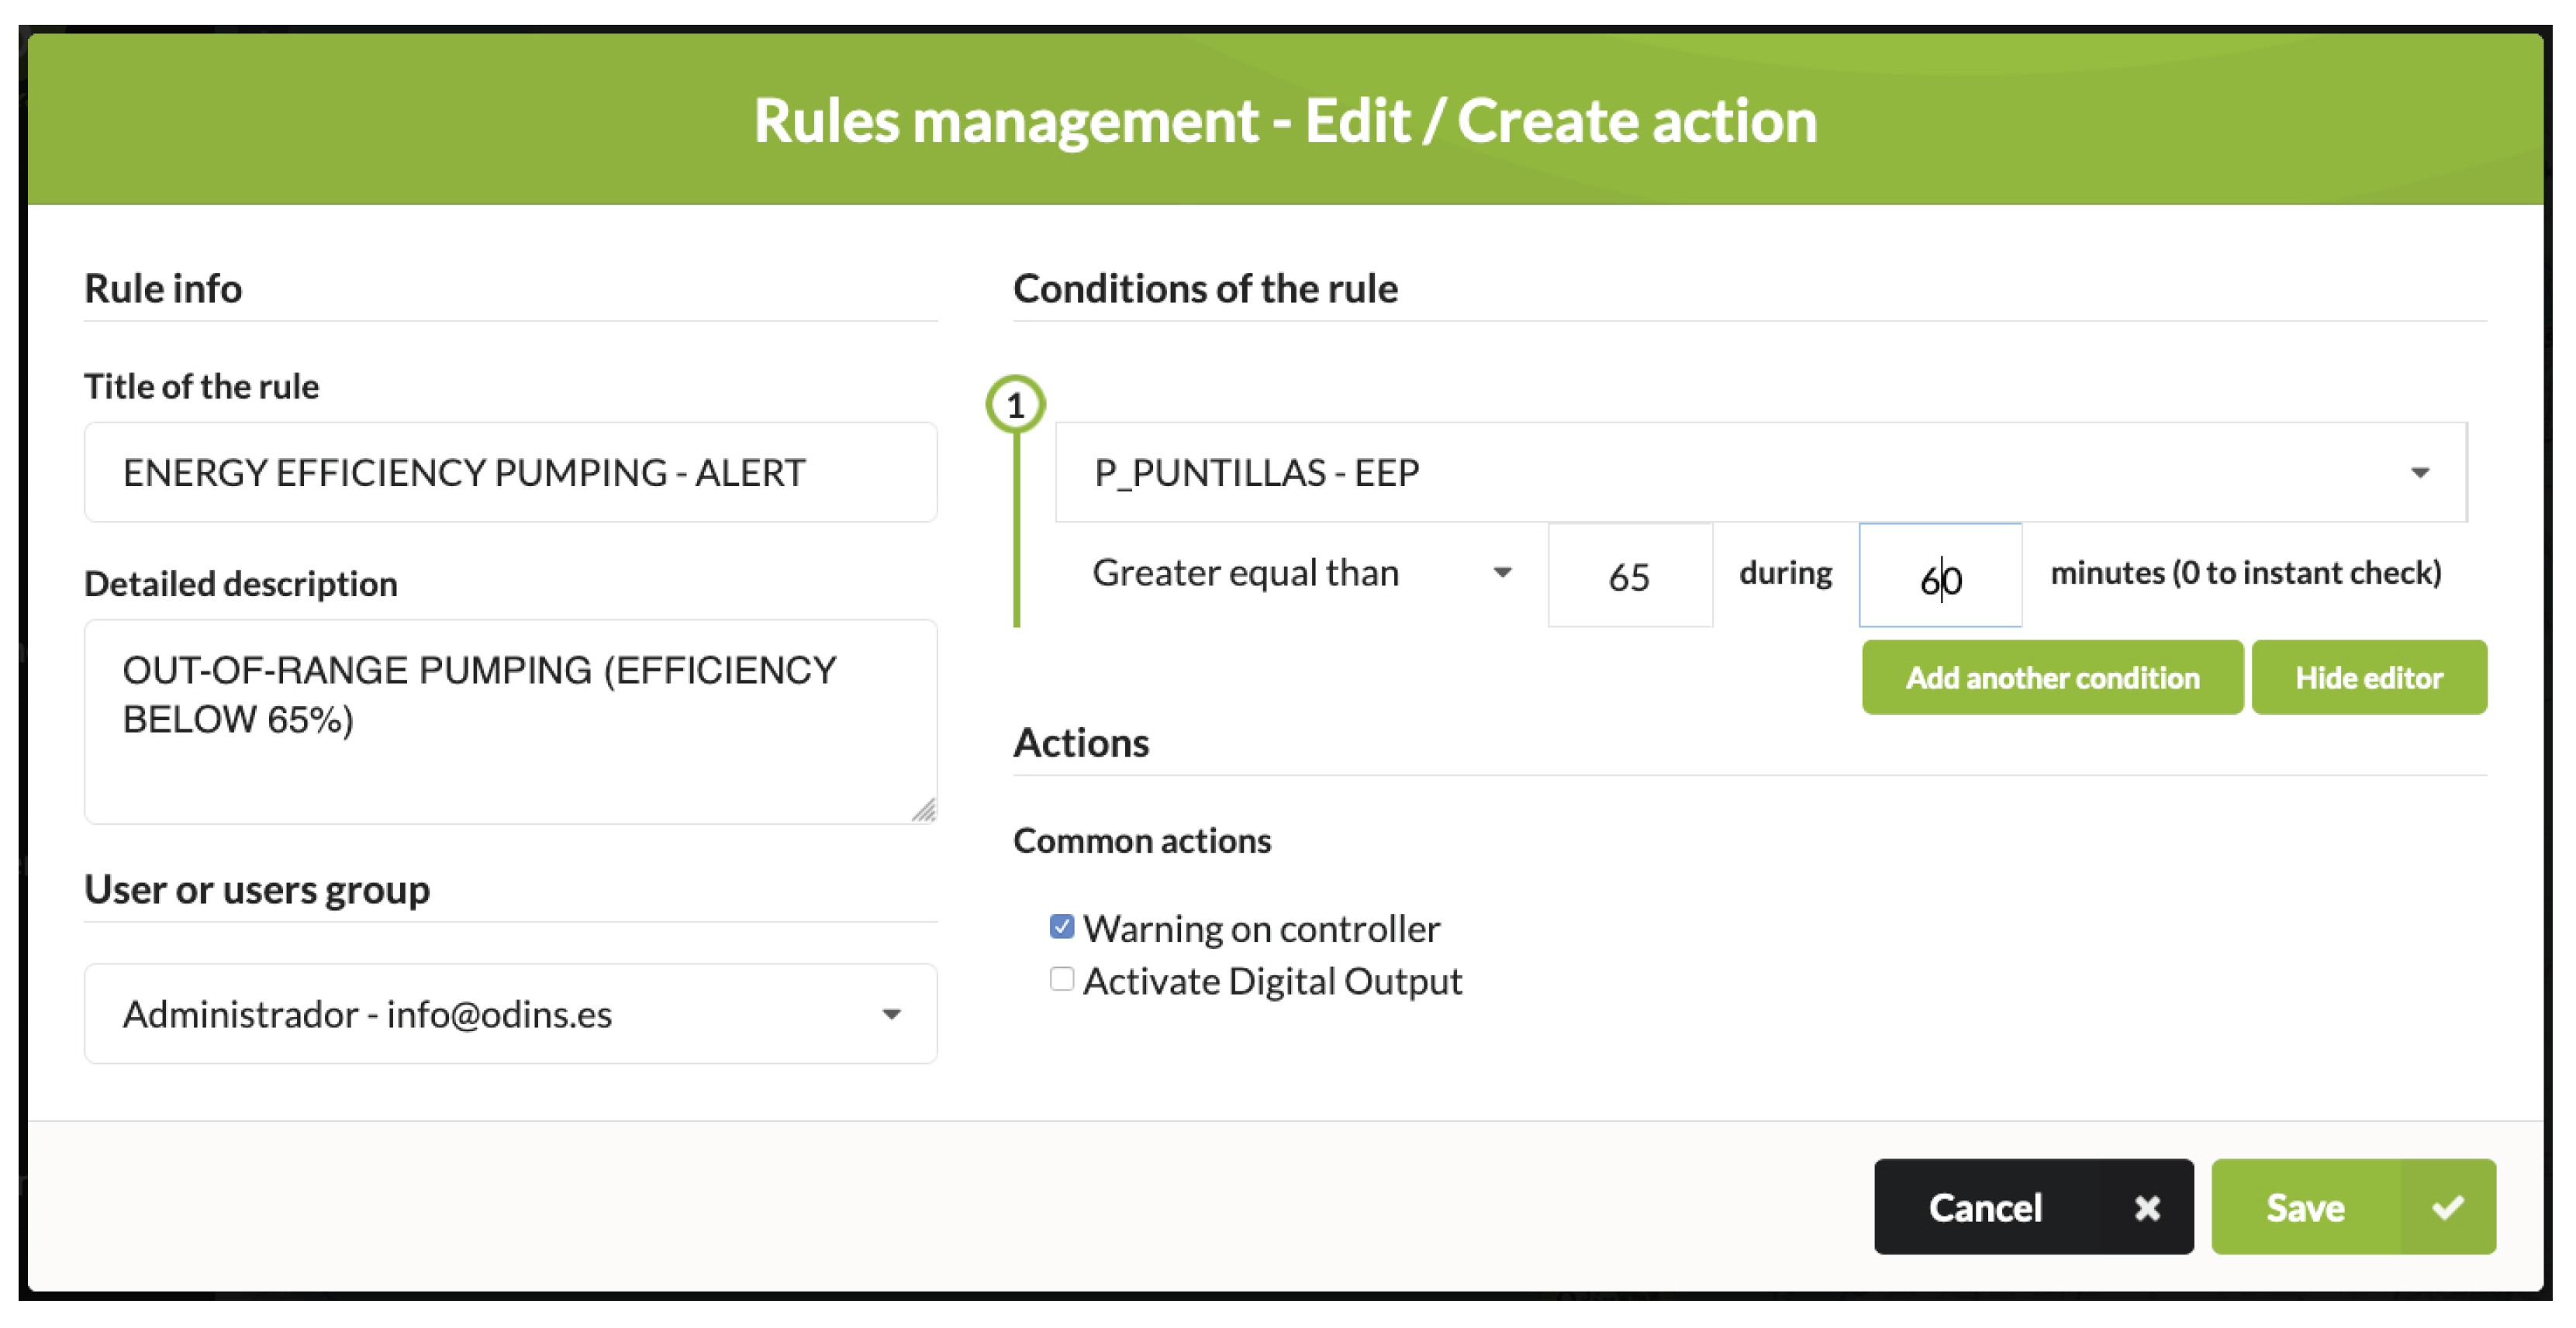Enable the Activate Digital Output checkbox
Image resolution: width=2576 pixels, height=1328 pixels.
tap(1062, 979)
